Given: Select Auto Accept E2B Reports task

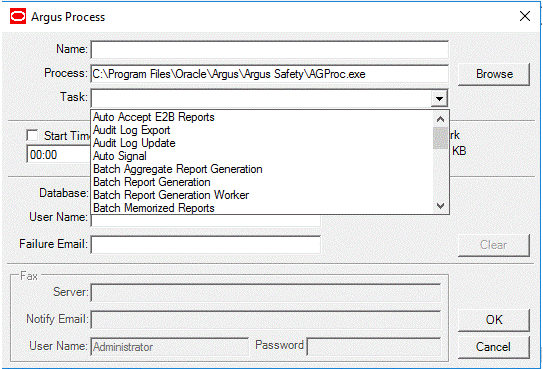Looking at the screenshot, I should pyautogui.click(x=262, y=117).
